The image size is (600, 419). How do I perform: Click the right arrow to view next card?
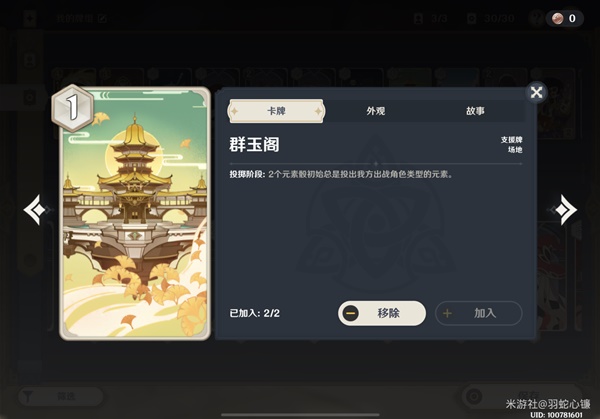pyautogui.click(x=565, y=210)
